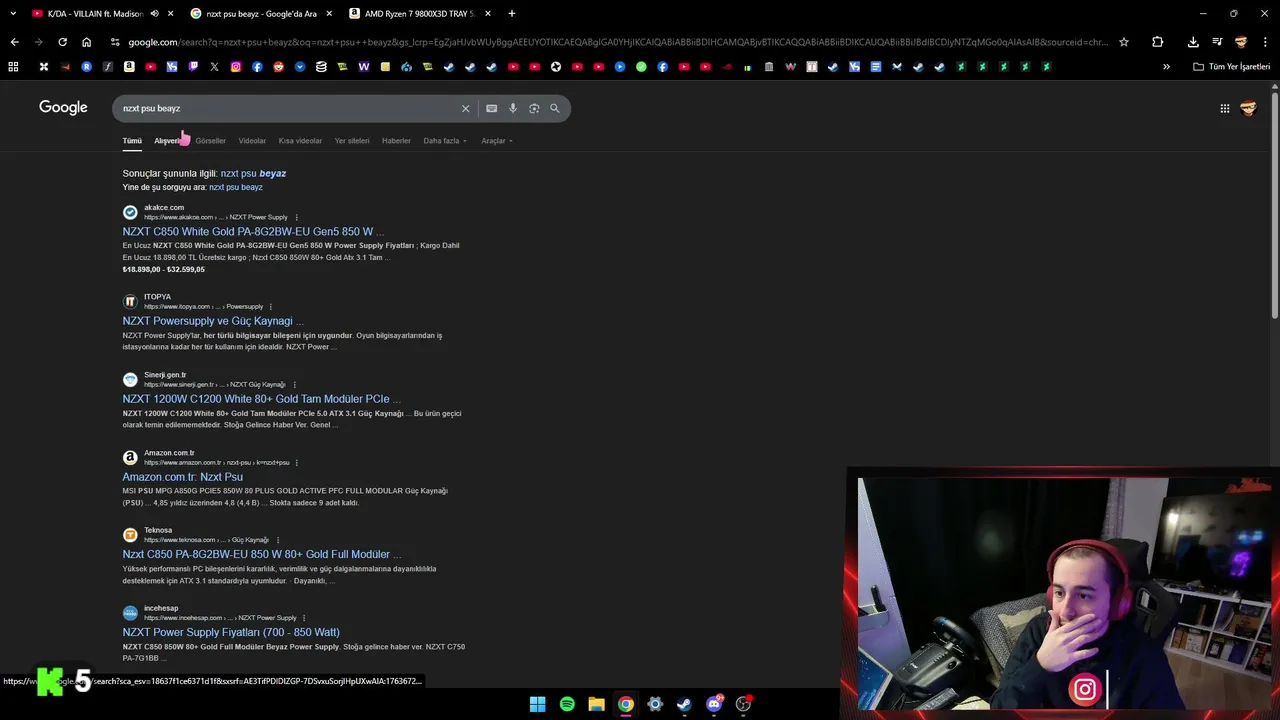Mute the K/DA VILLAIN tab audio
Image resolution: width=1280 pixels, height=720 pixels.
(x=154, y=14)
